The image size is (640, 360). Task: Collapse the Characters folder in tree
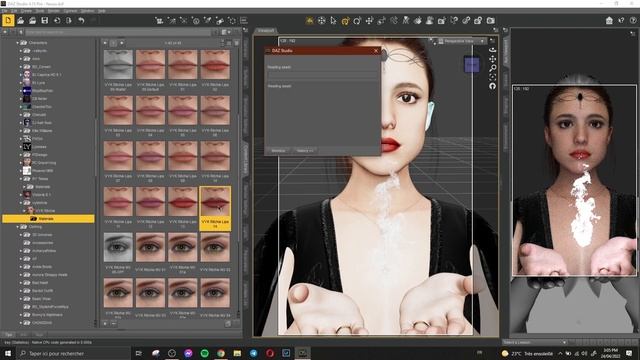point(18,42)
